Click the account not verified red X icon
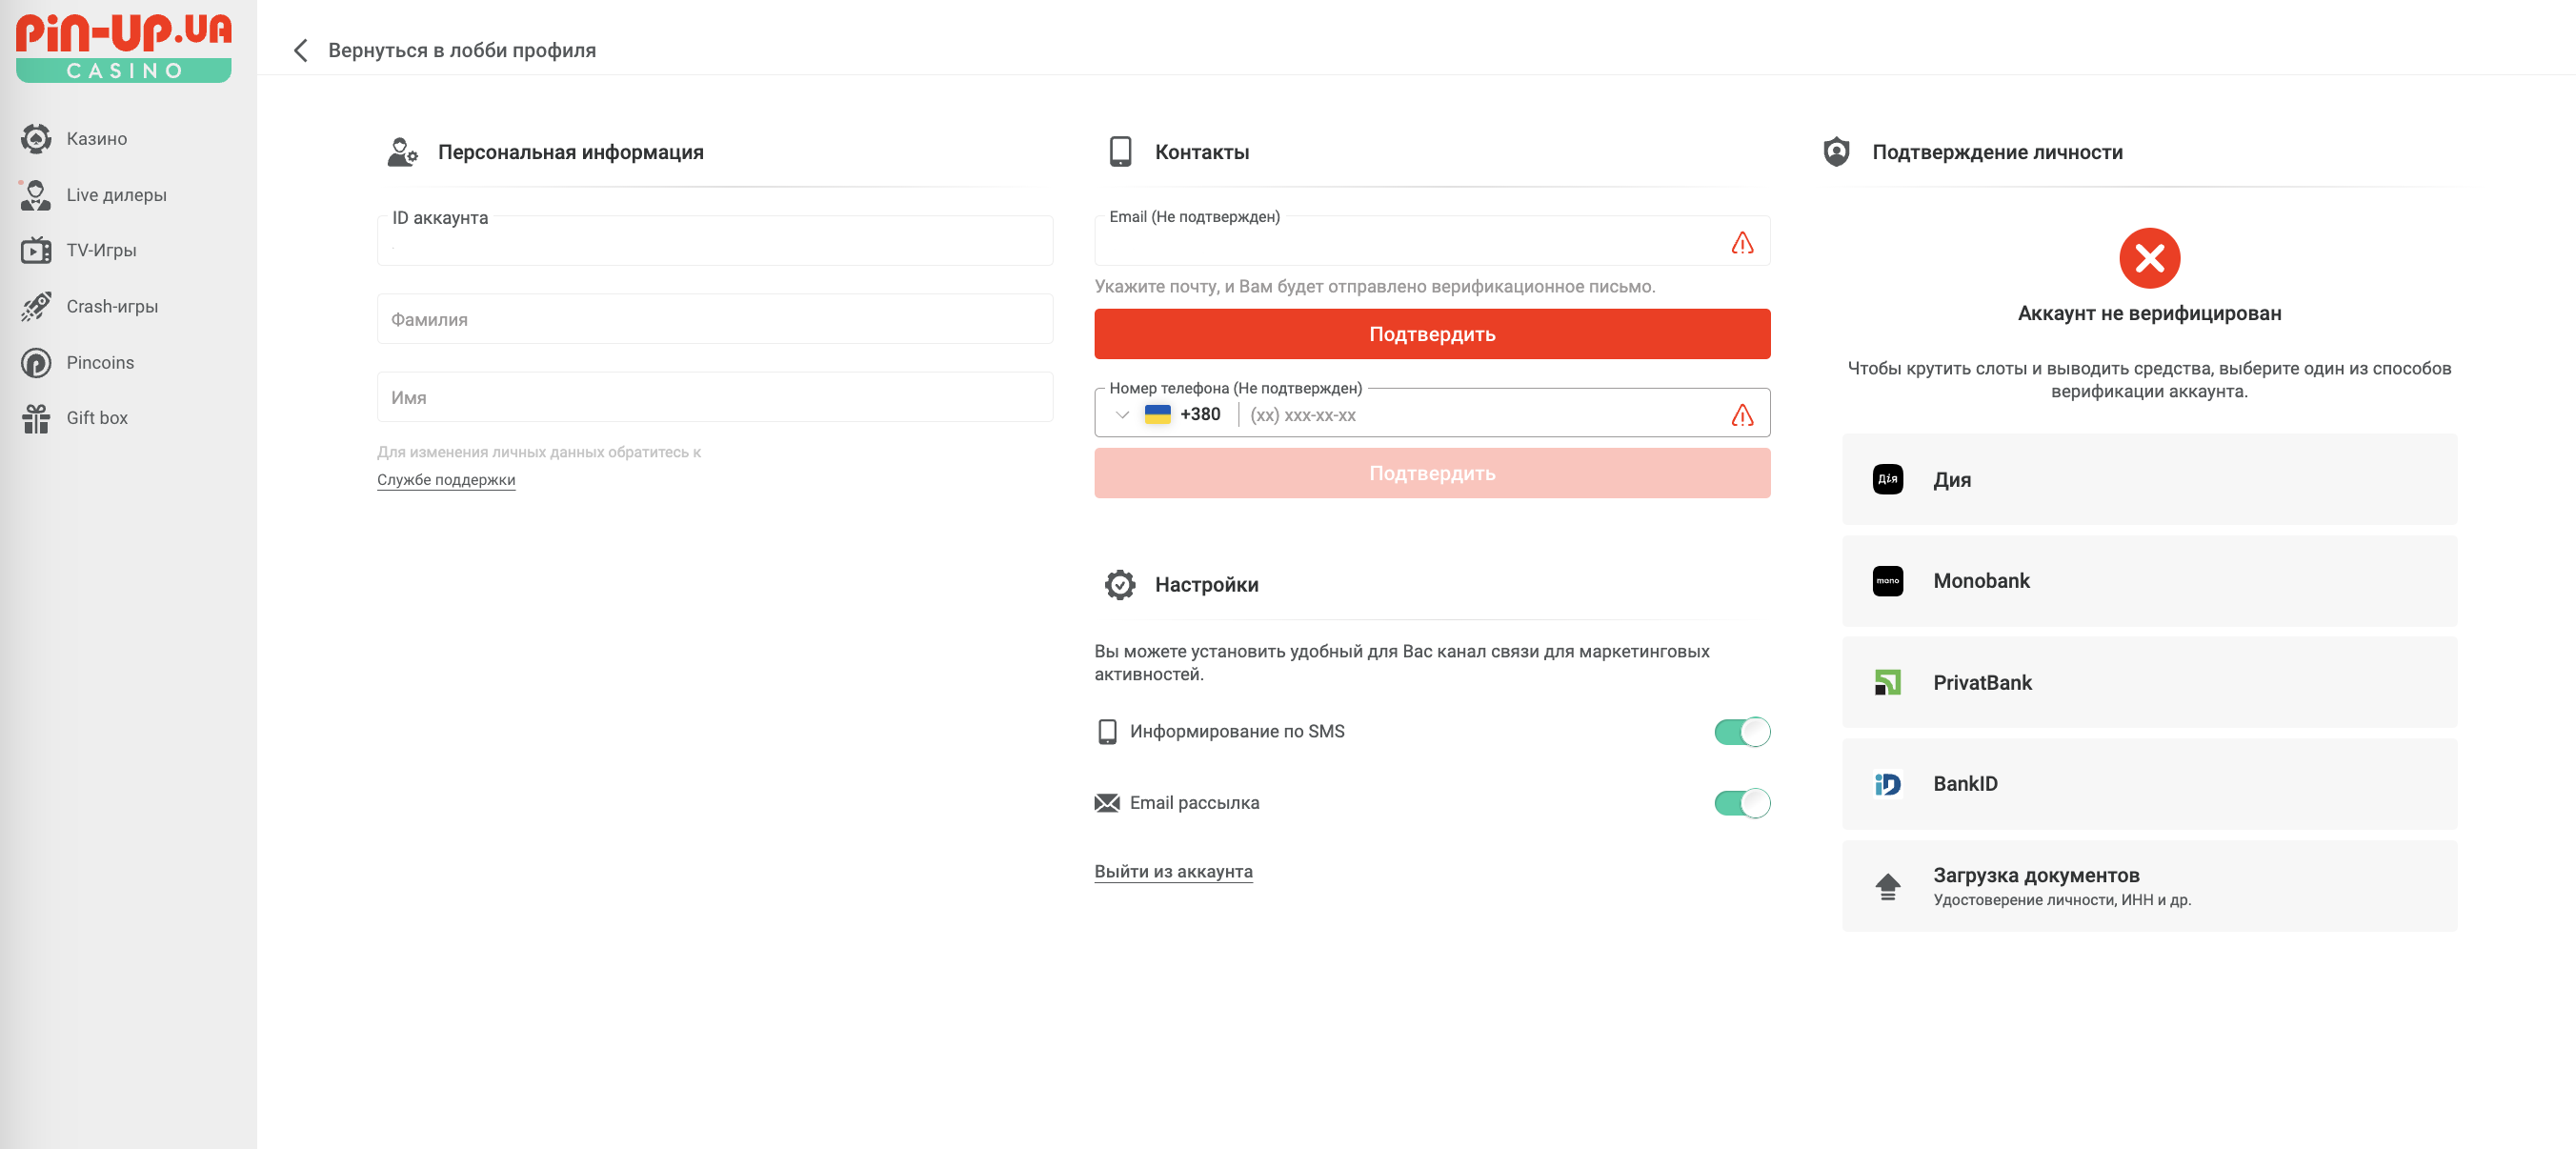This screenshot has width=2576, height=1149. 2147,258
